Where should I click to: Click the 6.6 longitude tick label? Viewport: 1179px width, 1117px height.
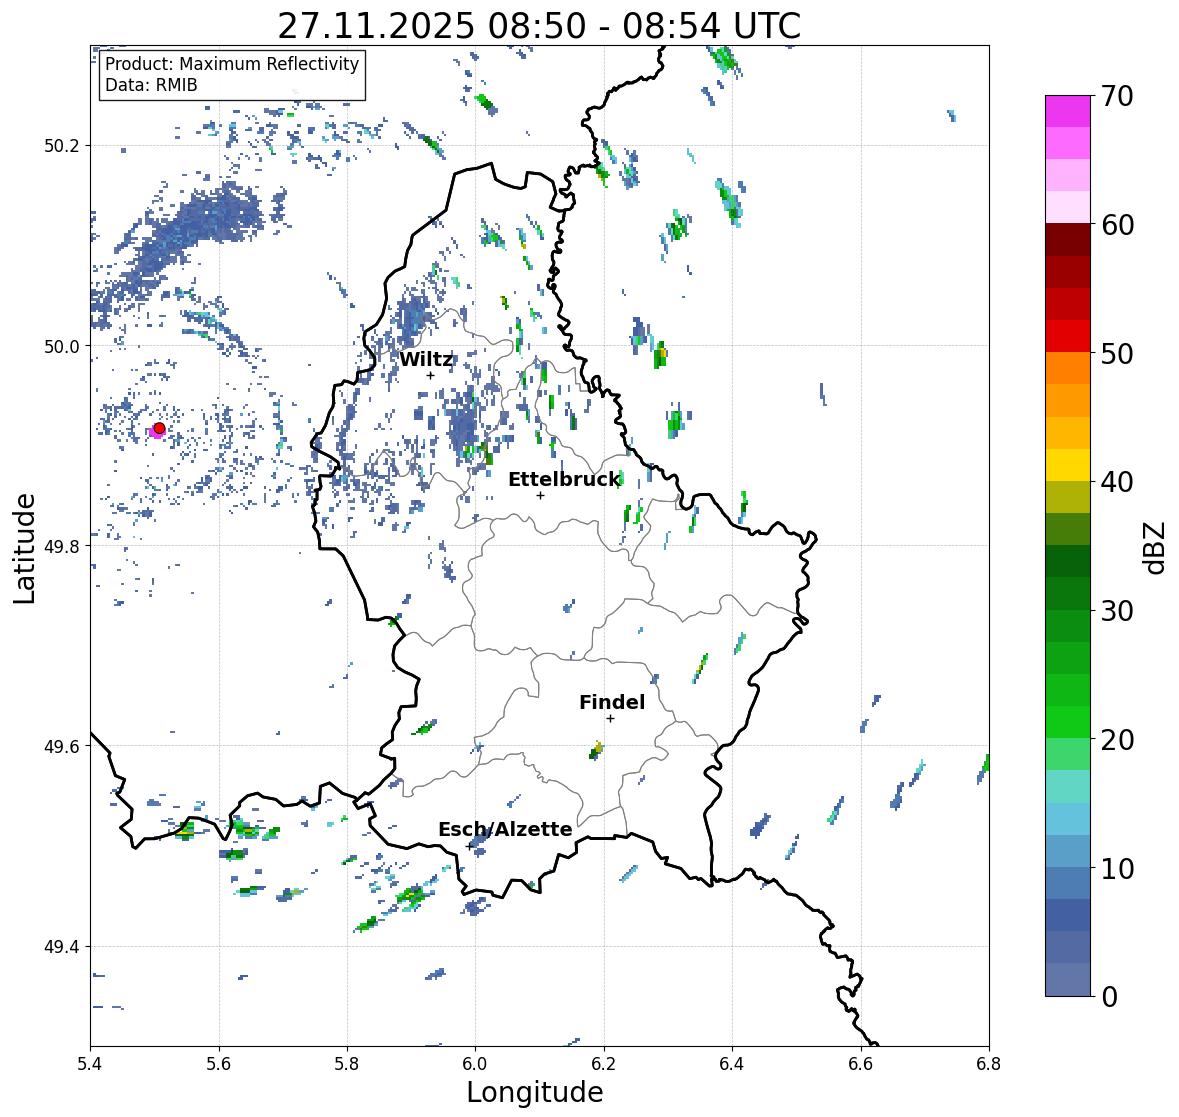861,1064
